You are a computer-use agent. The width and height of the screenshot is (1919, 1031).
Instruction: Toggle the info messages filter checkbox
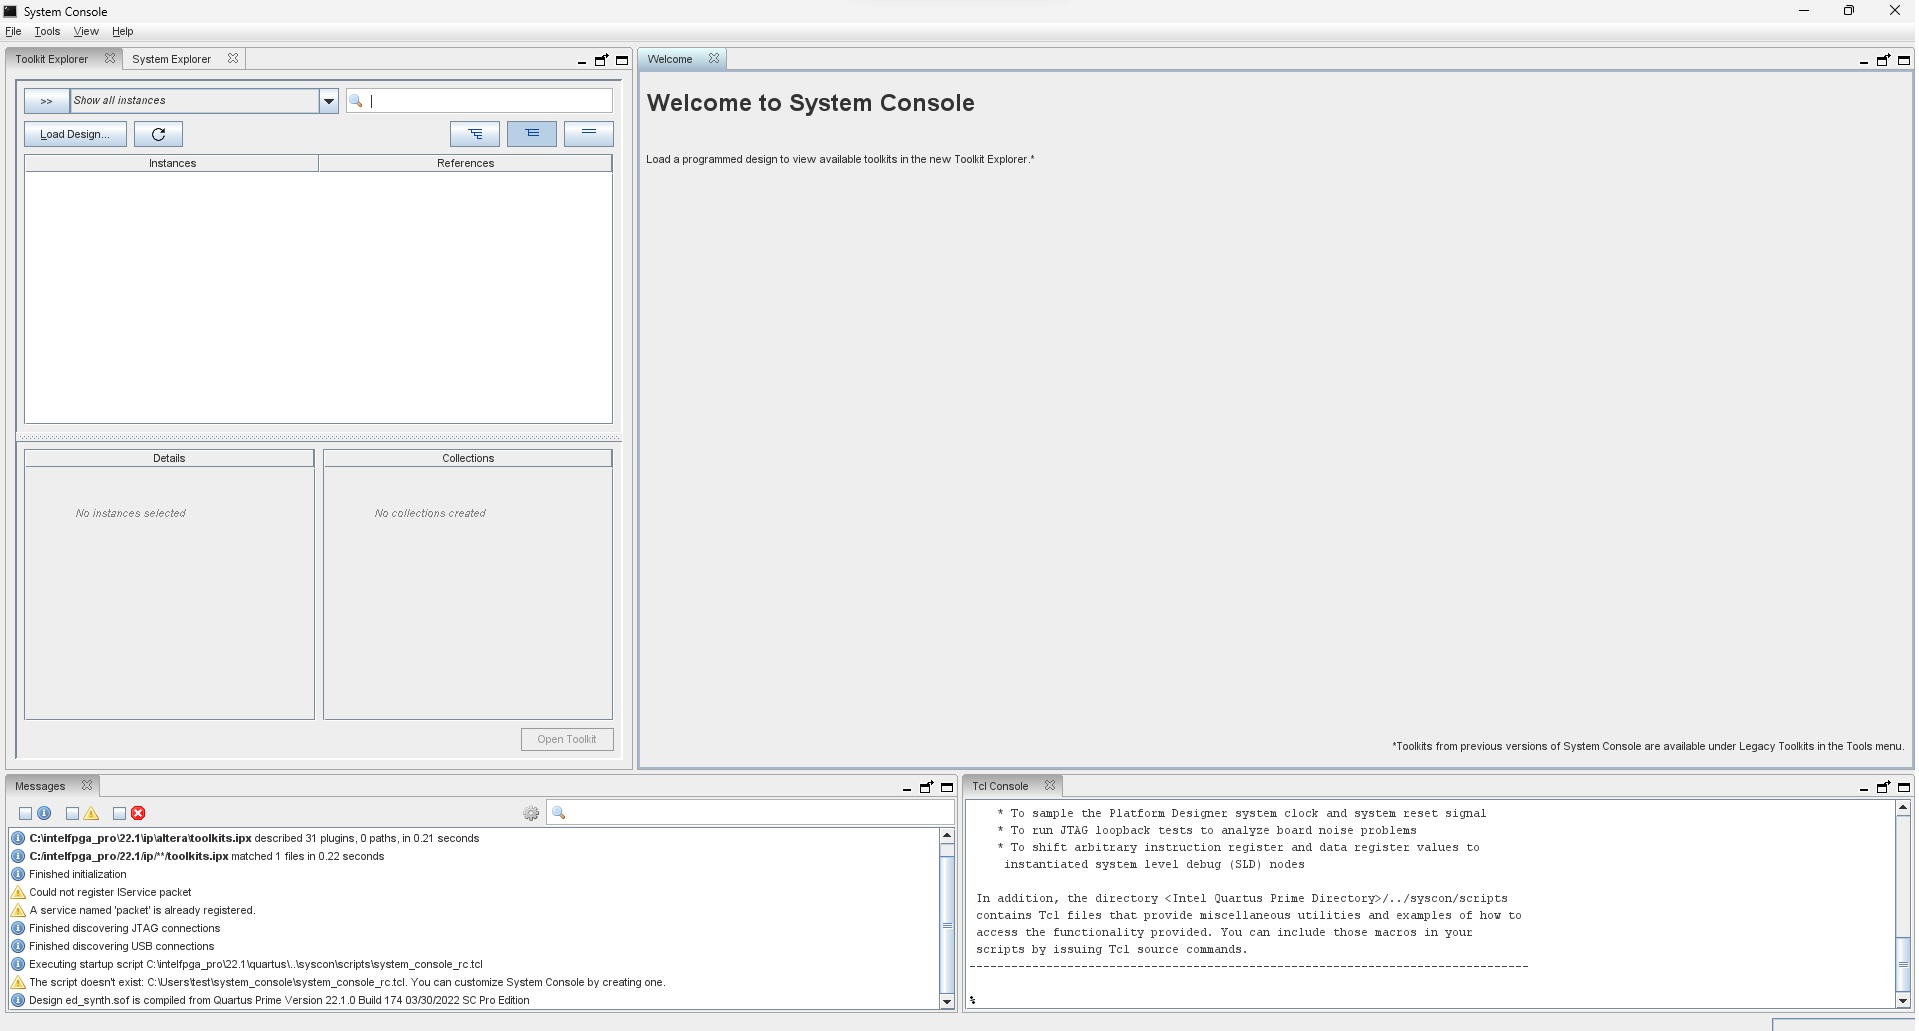coord(26,814)
